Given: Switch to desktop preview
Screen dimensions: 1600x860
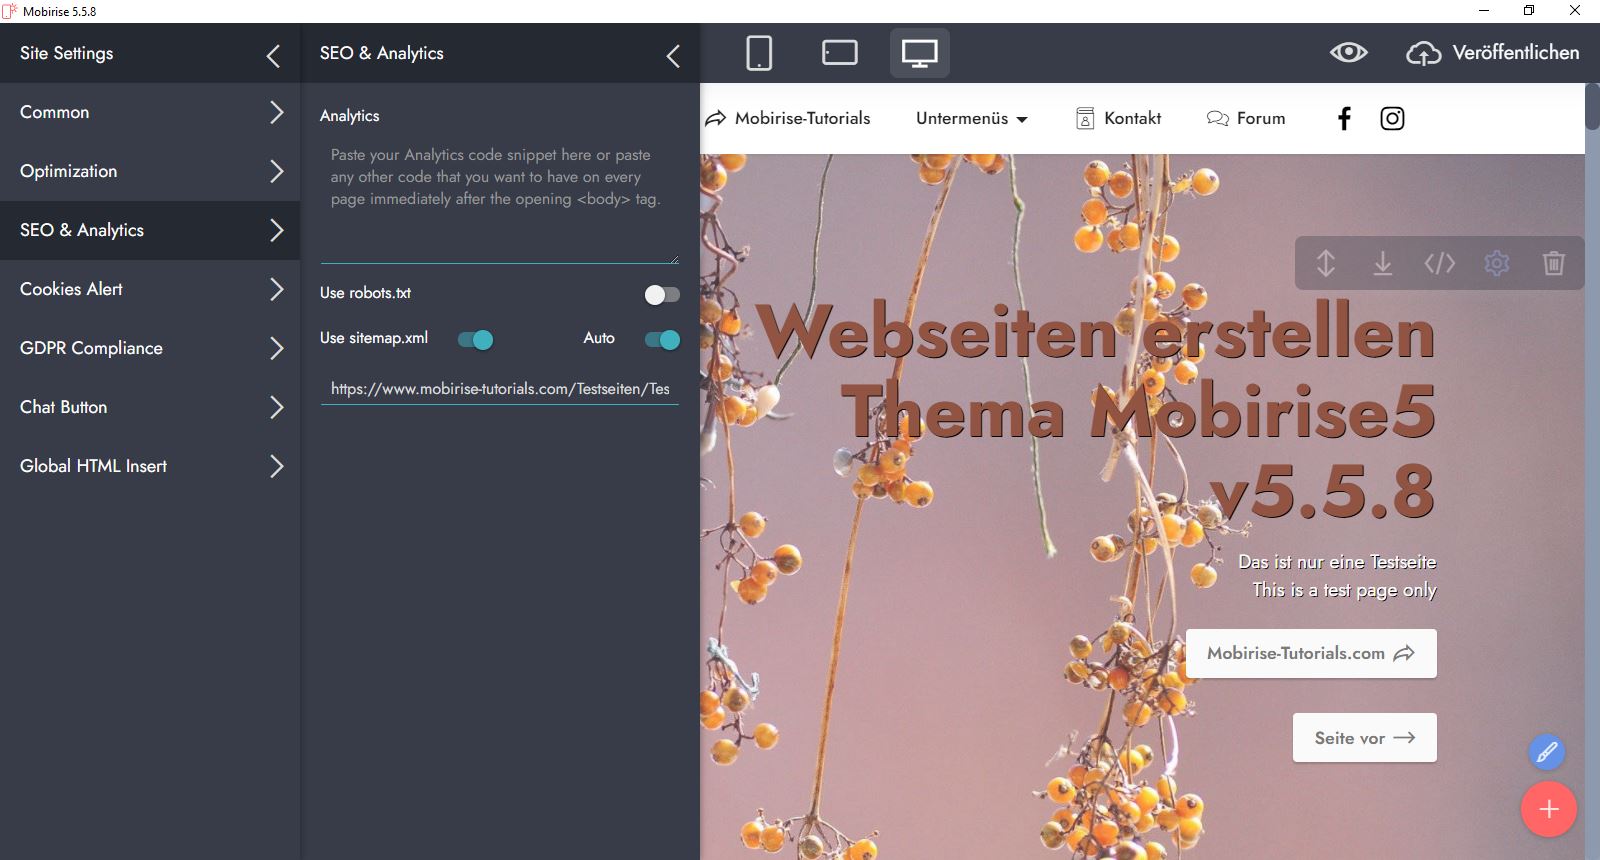Looking at the screenshot, I should click(920, 53).
